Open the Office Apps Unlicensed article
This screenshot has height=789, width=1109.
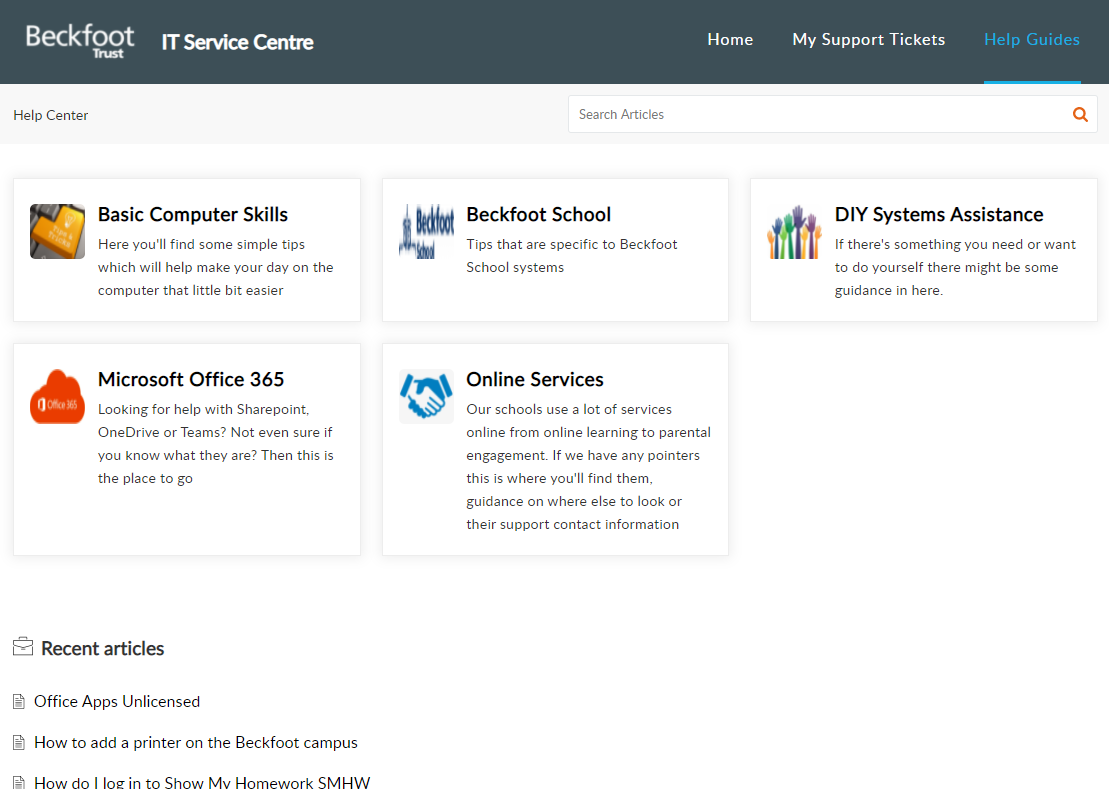pos(117,701)
